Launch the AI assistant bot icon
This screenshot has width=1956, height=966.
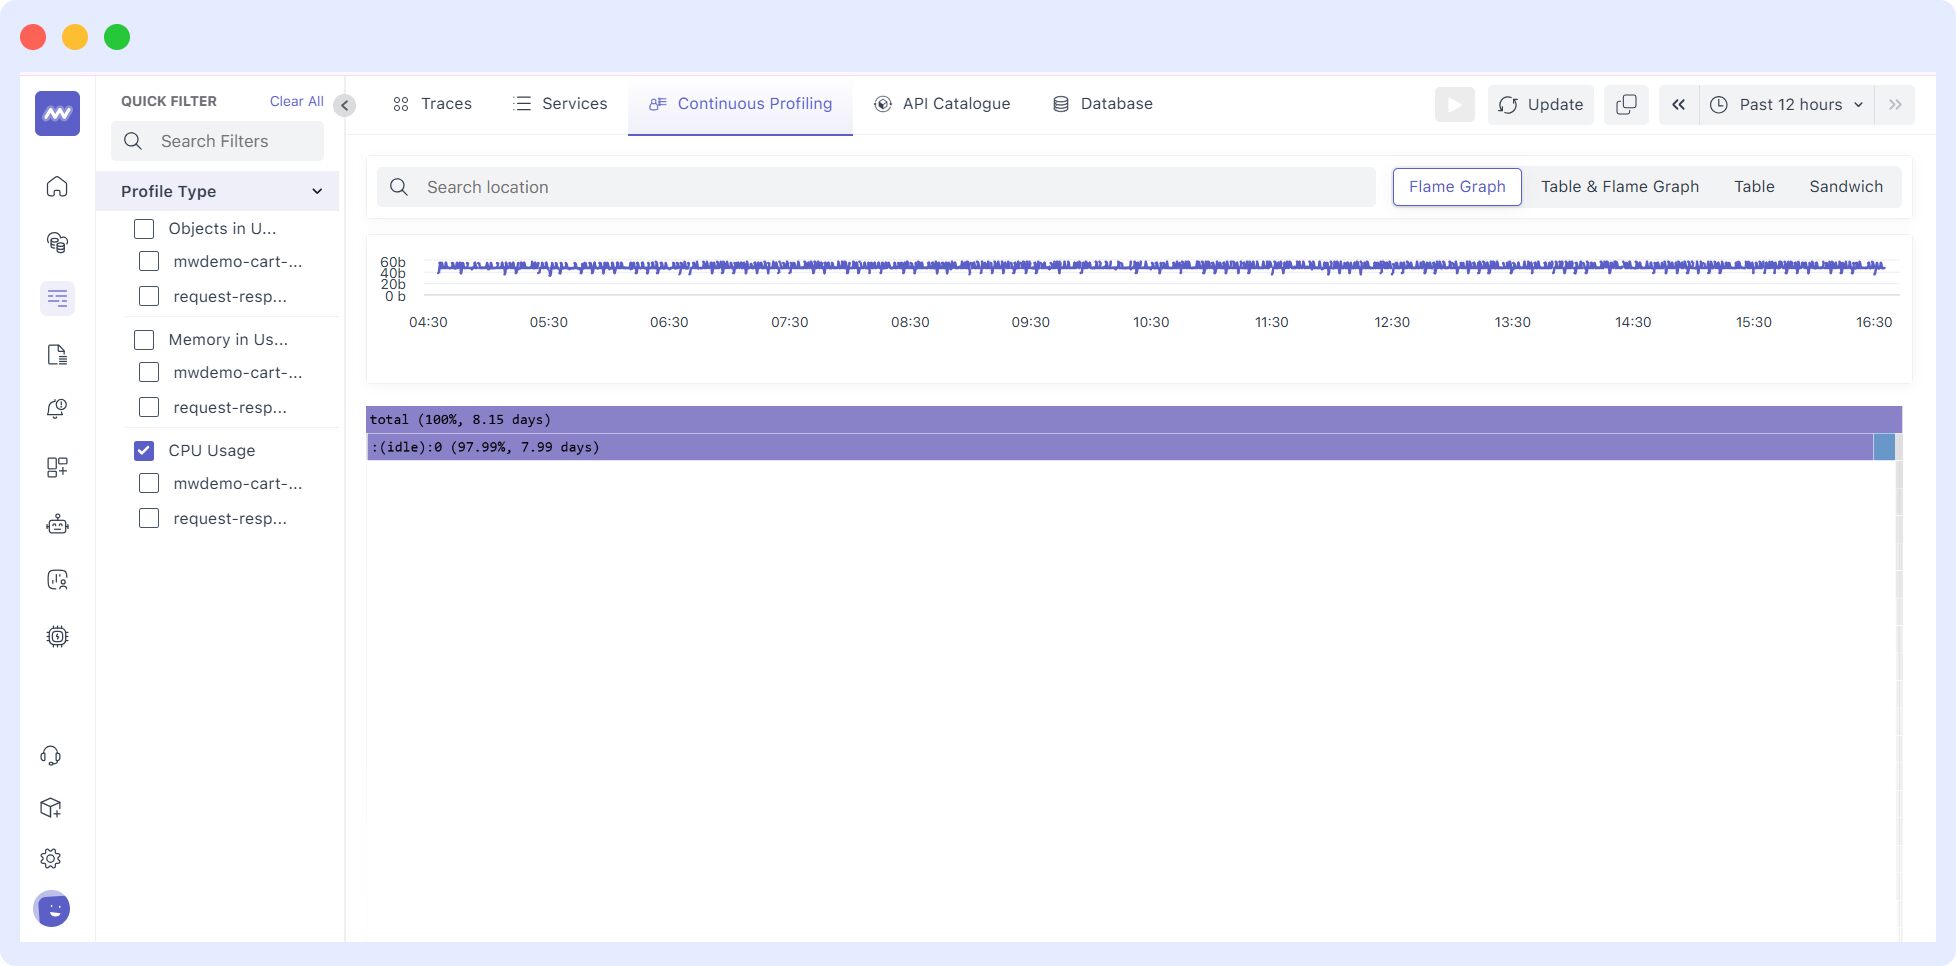(57, 524)
